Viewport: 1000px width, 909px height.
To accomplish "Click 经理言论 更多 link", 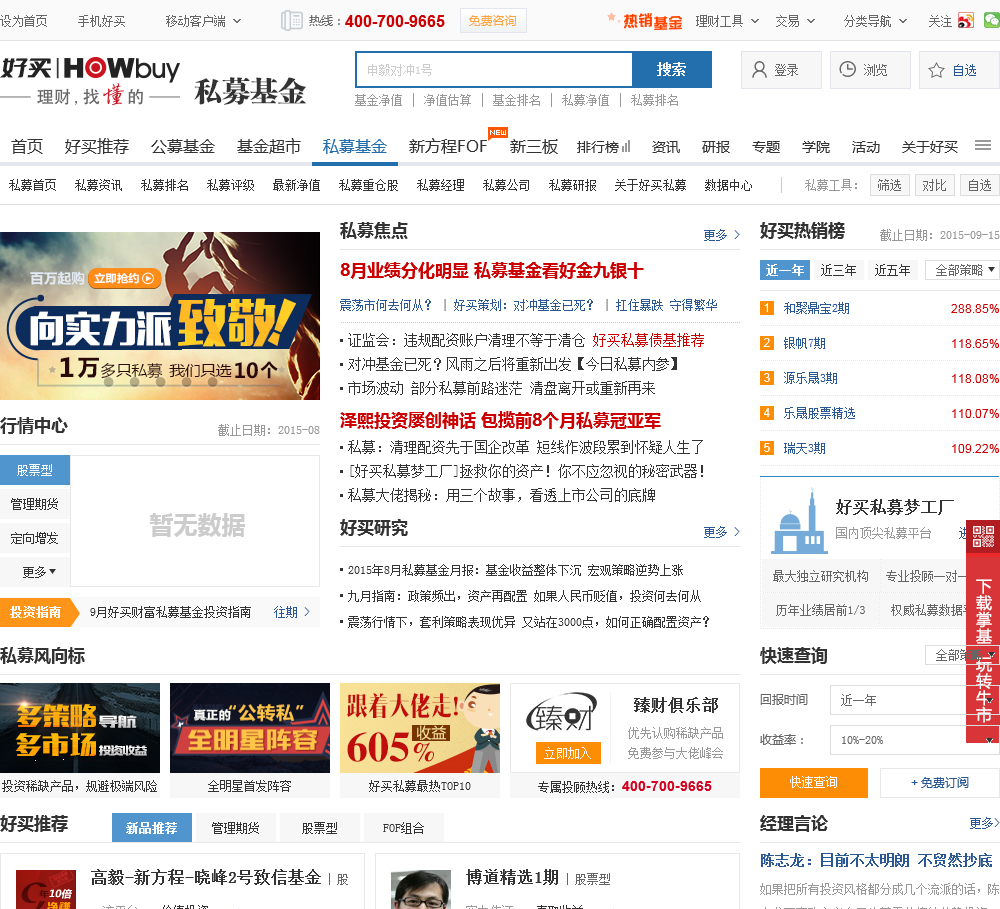I will coord(984,824).
